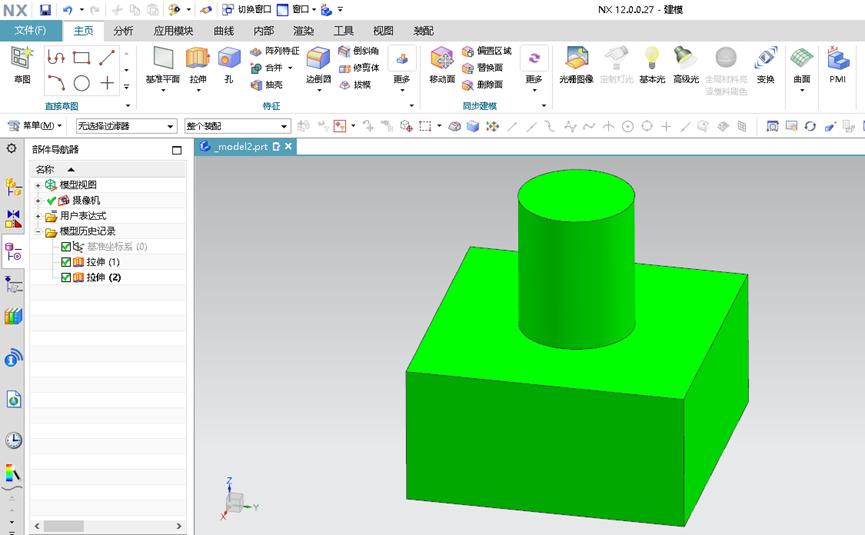865x535 pixels.
Task: Switch to the 分析 ribbon tab
Action: 123,31
